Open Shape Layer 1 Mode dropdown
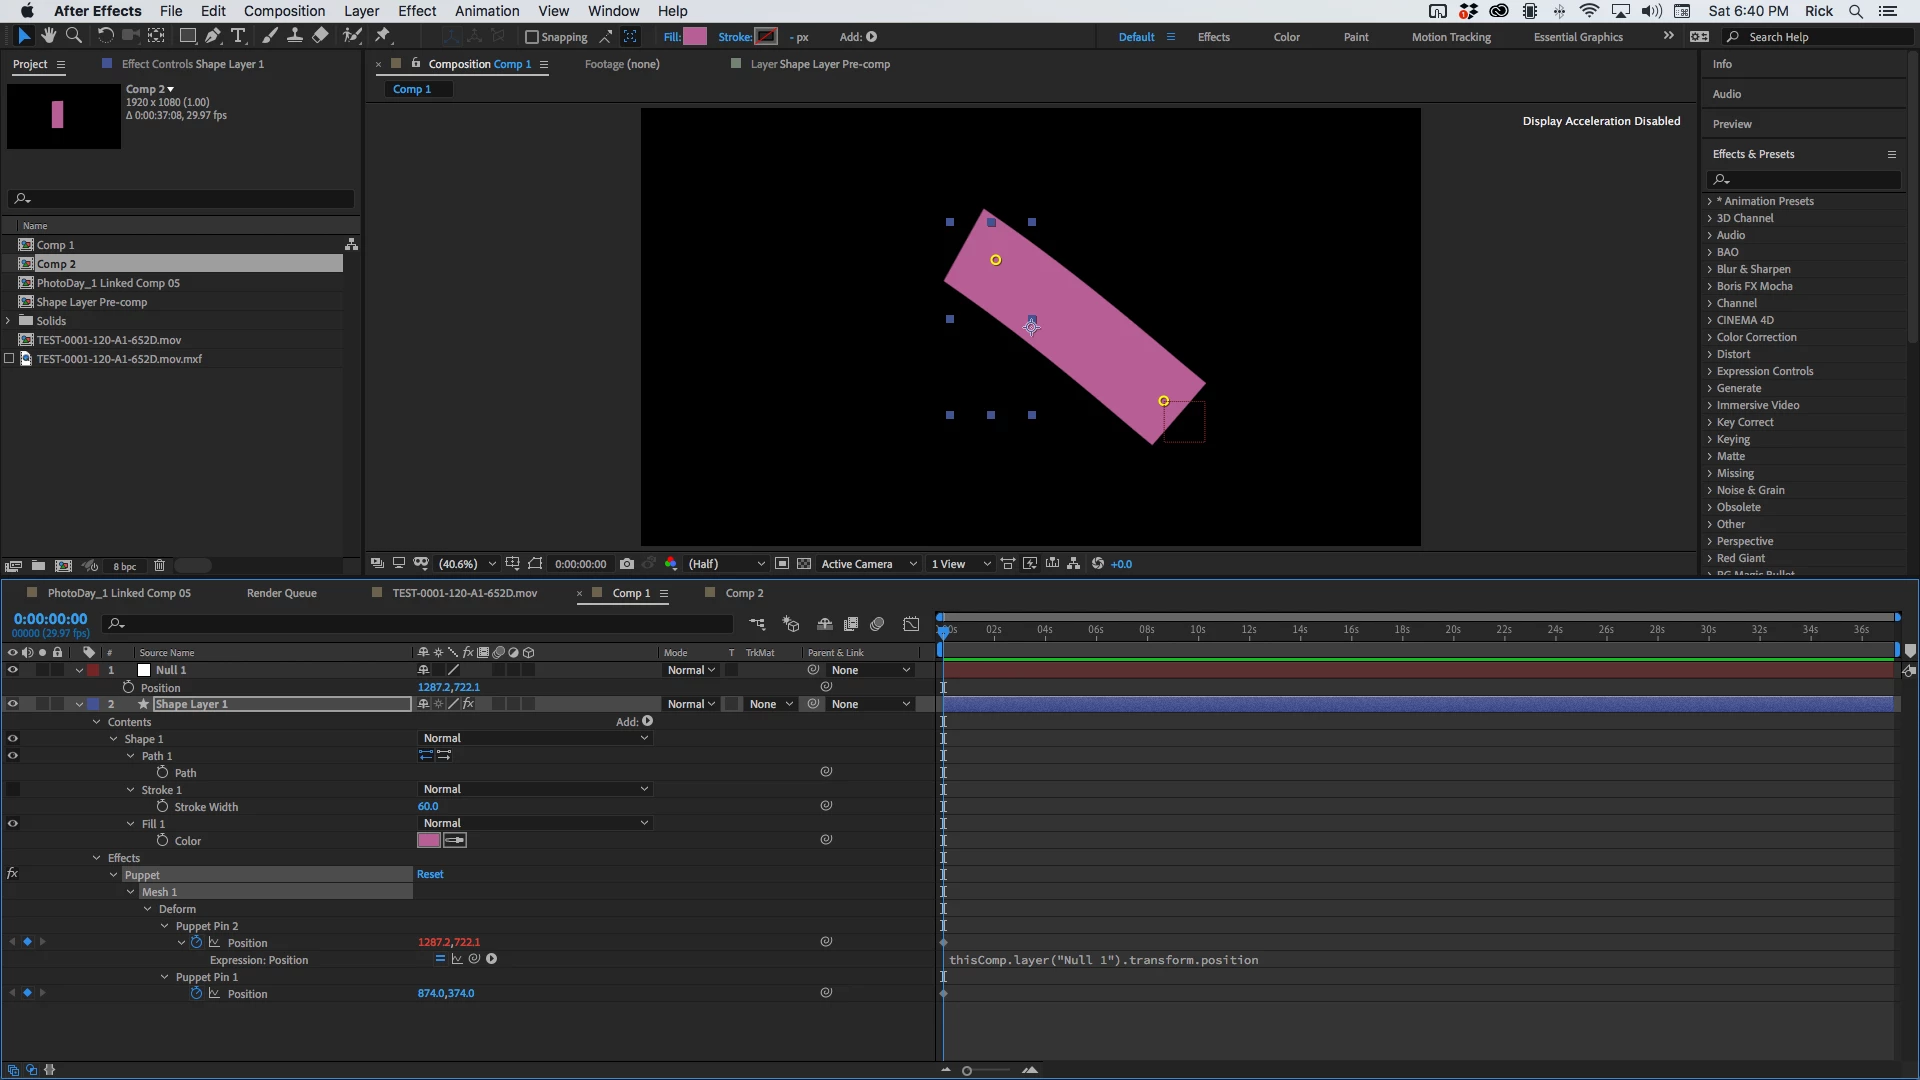This screenshot has height=1080, width=1920. click(691, 704)
